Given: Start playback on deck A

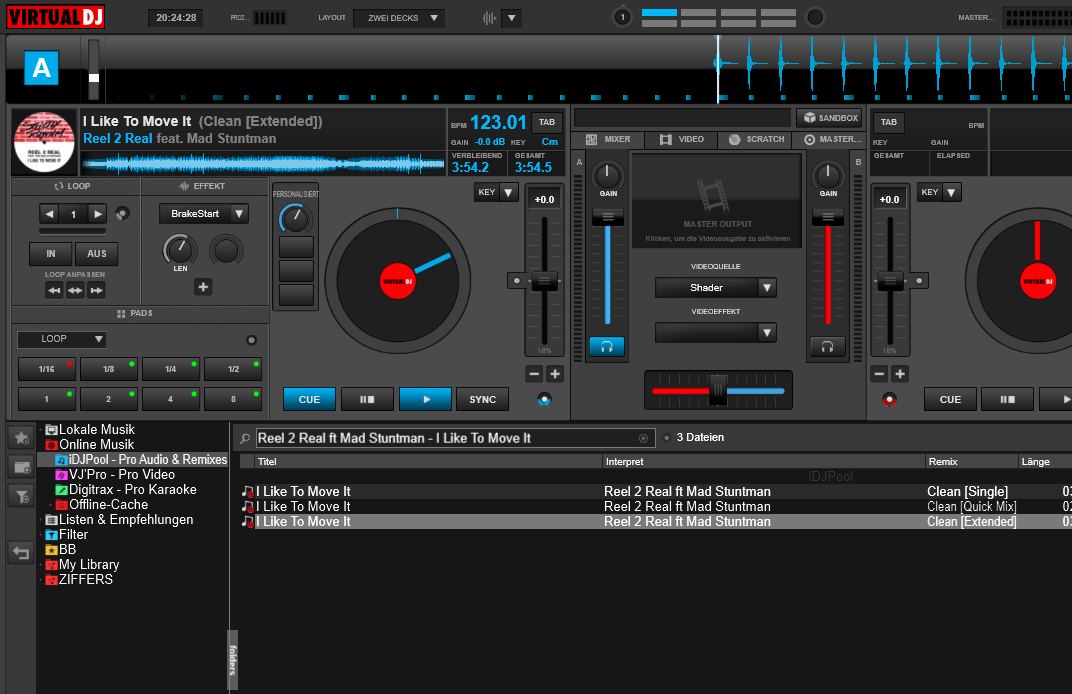Looking at the screenshot, I should pos(425,399).
